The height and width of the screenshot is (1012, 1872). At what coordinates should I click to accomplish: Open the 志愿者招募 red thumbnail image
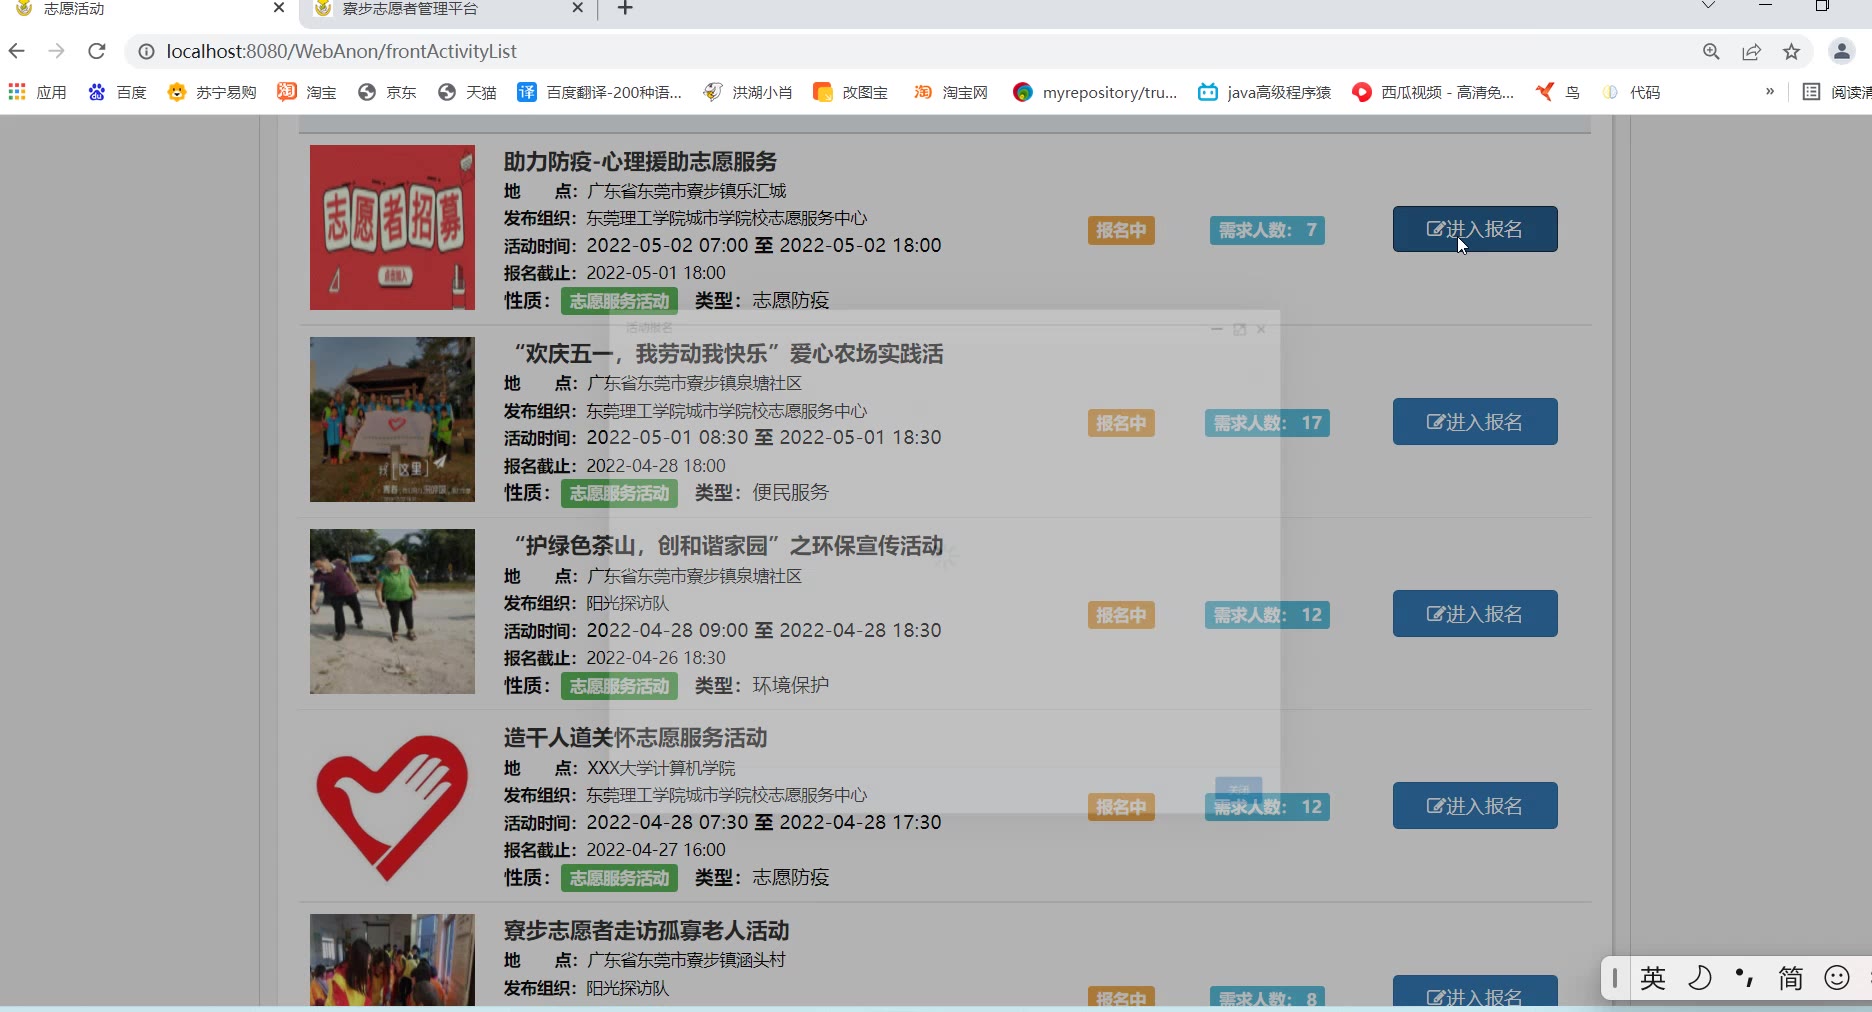[392, 227]
